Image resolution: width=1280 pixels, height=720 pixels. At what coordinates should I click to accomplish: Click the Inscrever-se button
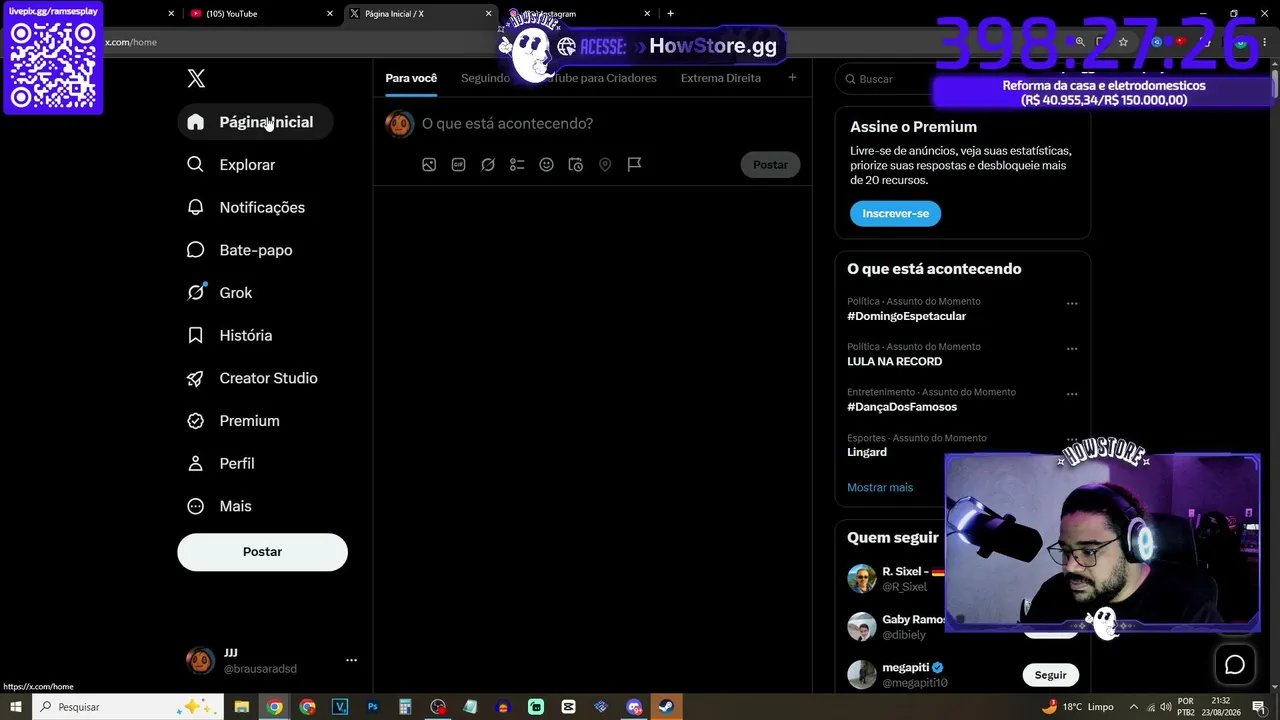pyautogui.click(x=895, y=213)
